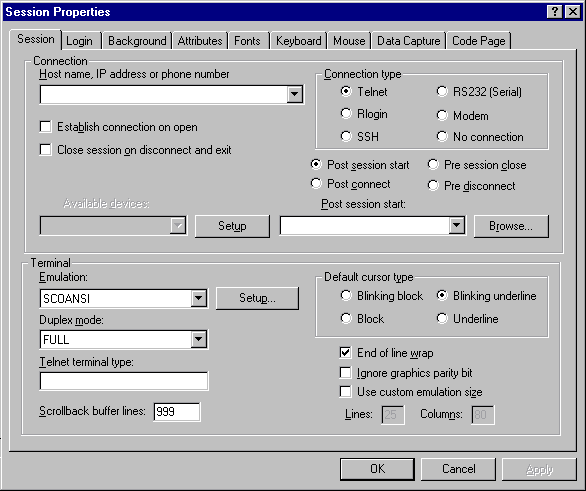Click into the host name input field

pyautogui.click(x=163, y=94)
